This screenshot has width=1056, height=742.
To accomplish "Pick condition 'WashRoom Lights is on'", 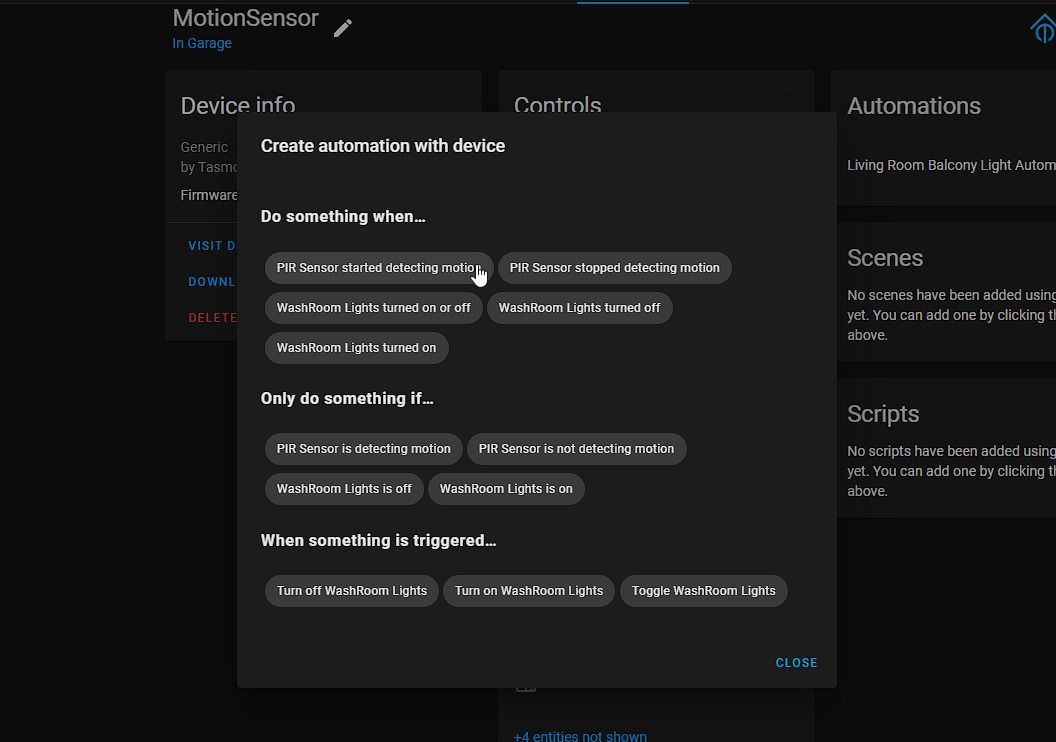I will (x=506, y=489).
